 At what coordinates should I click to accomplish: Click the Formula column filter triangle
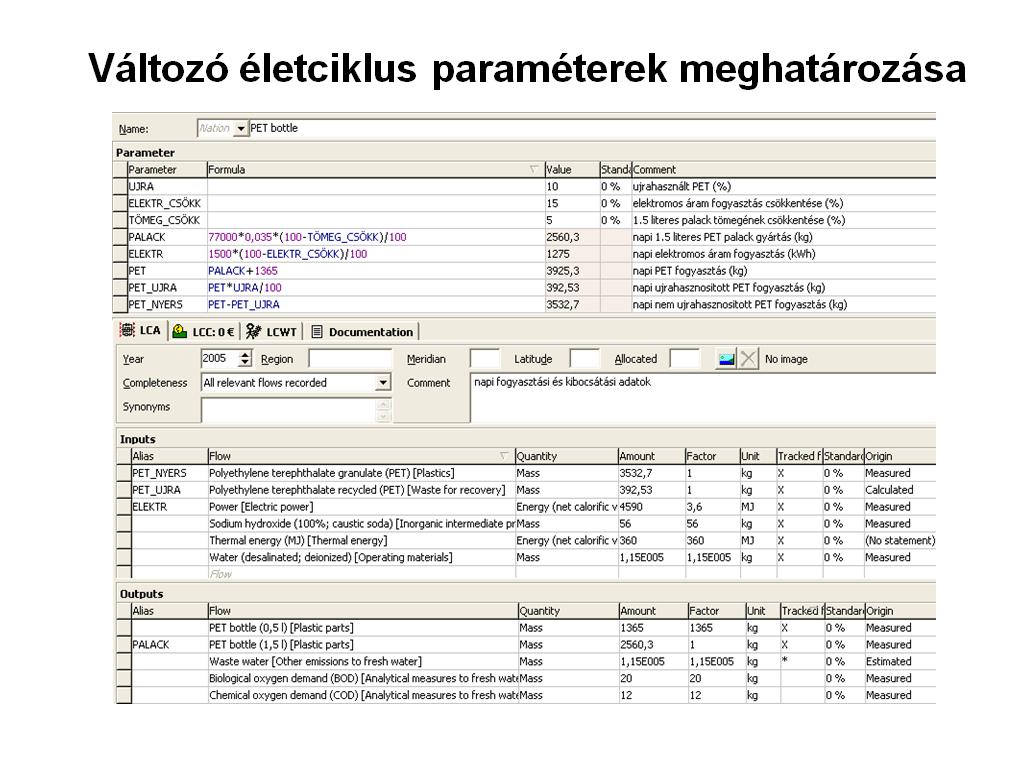point(534,170)
